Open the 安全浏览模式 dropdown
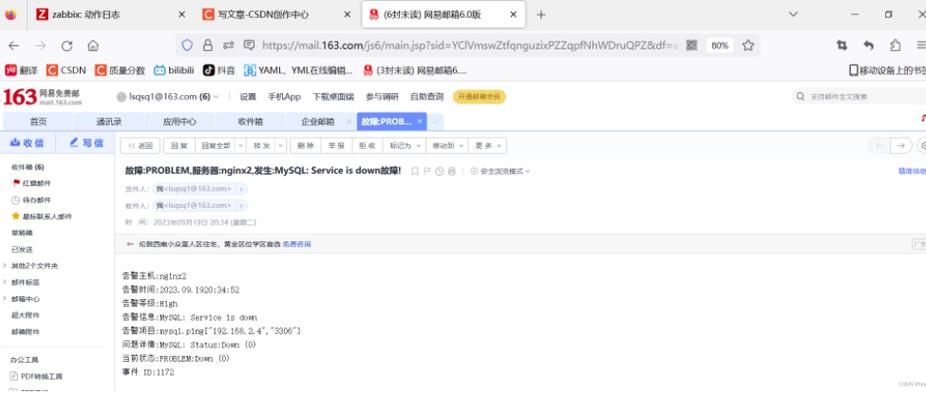This screenshot has height=394, width=926. pos(500,171)
